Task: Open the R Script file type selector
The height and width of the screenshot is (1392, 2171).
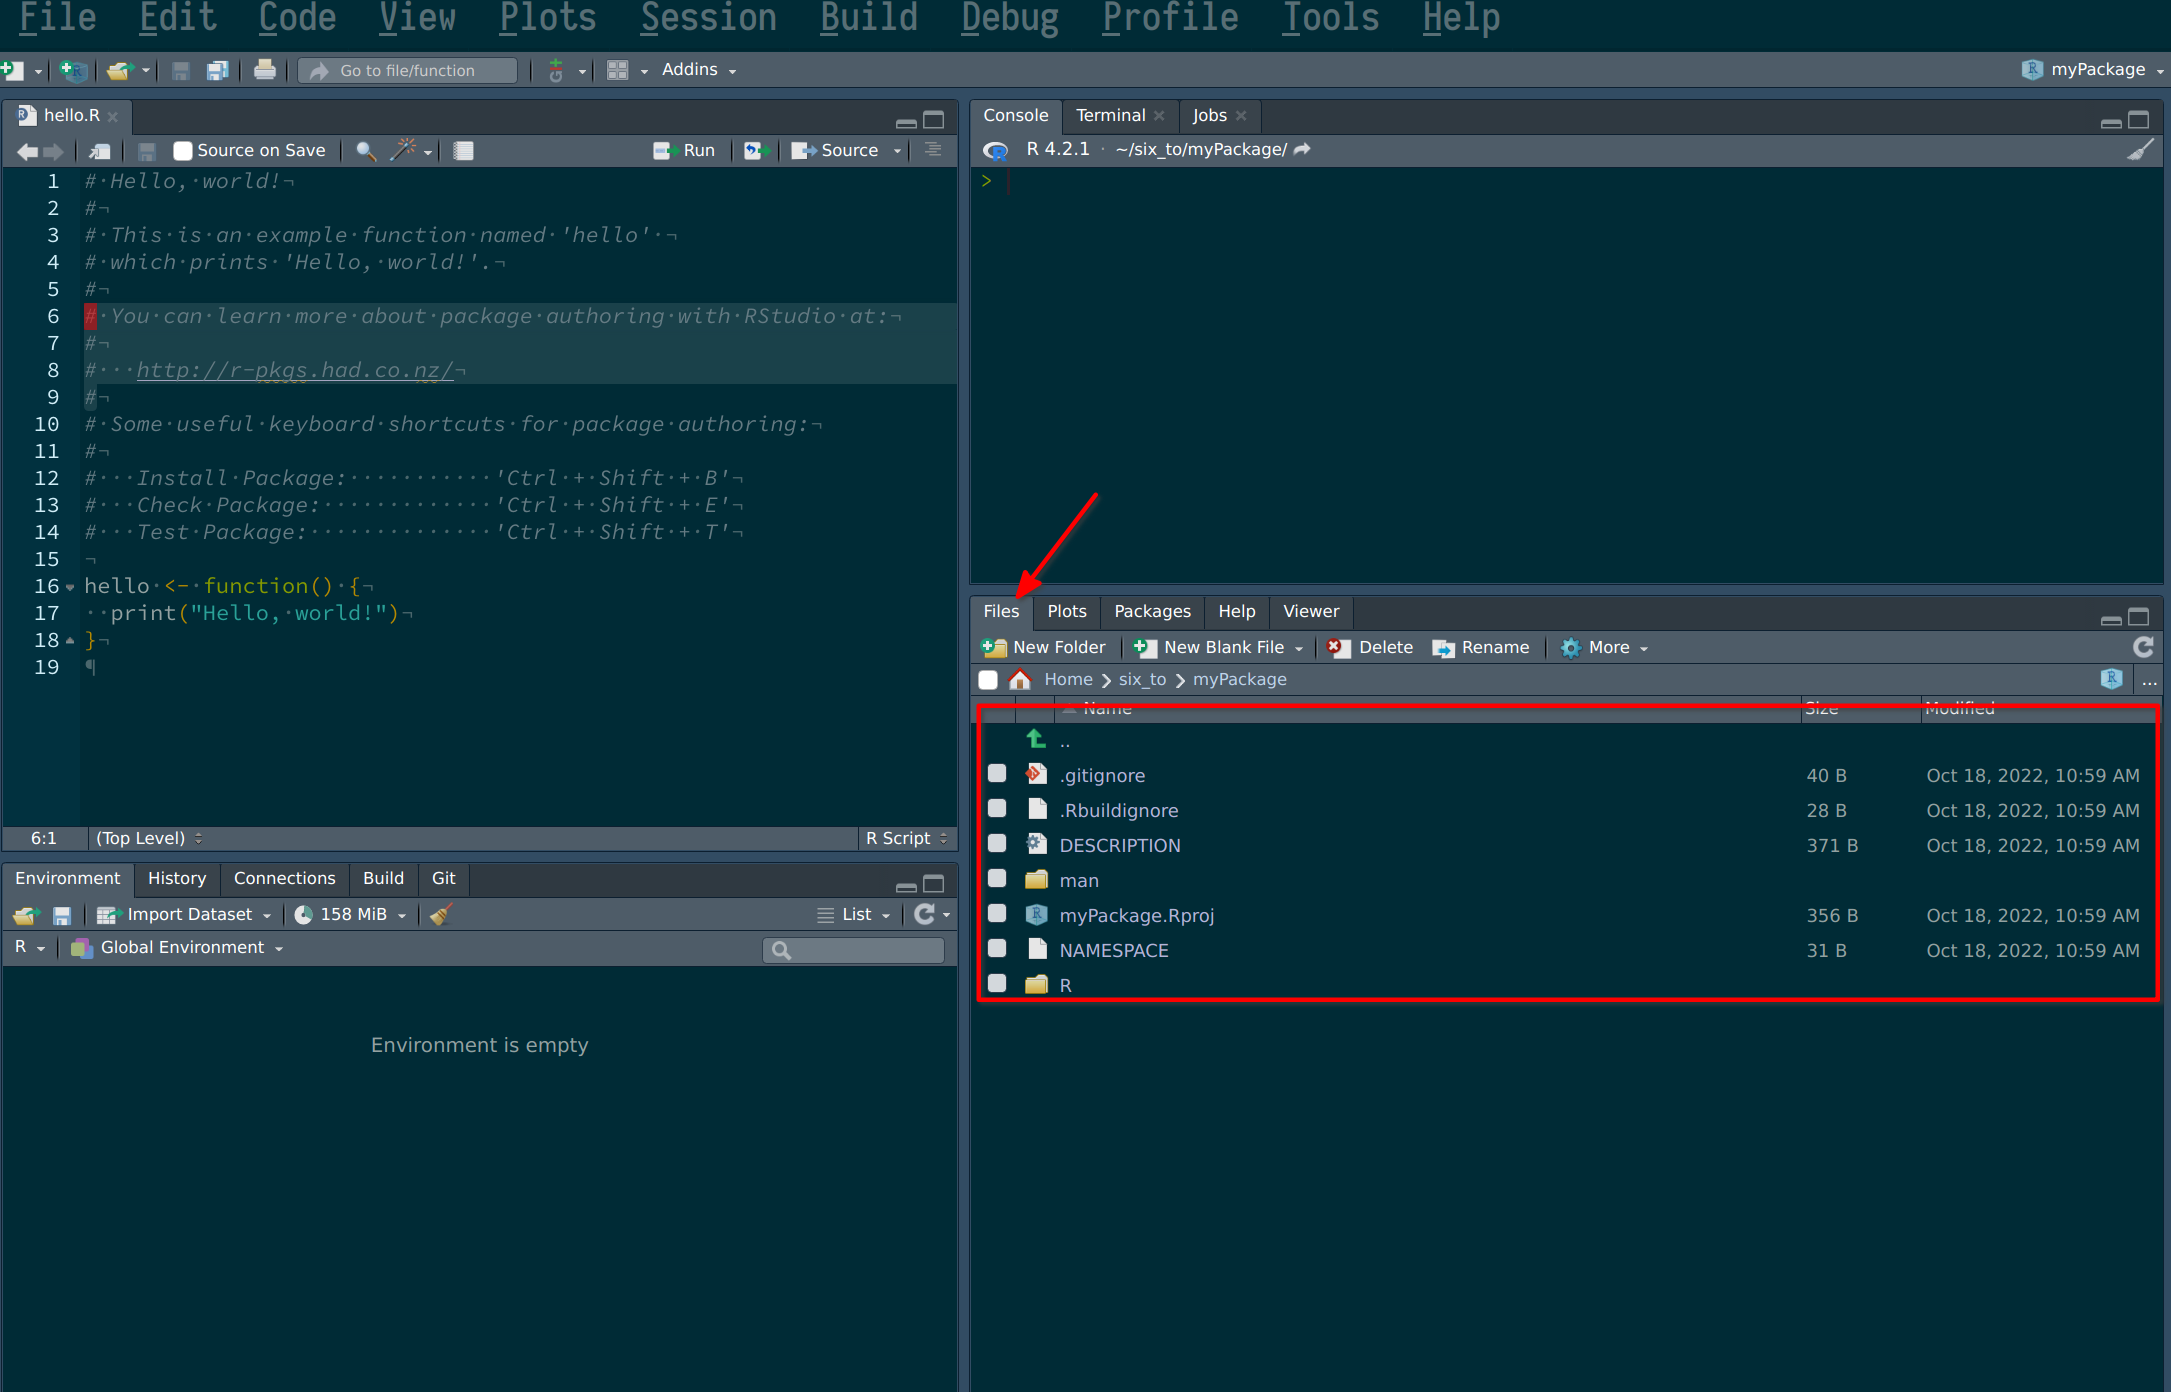Action: click(x=906, y=838)
